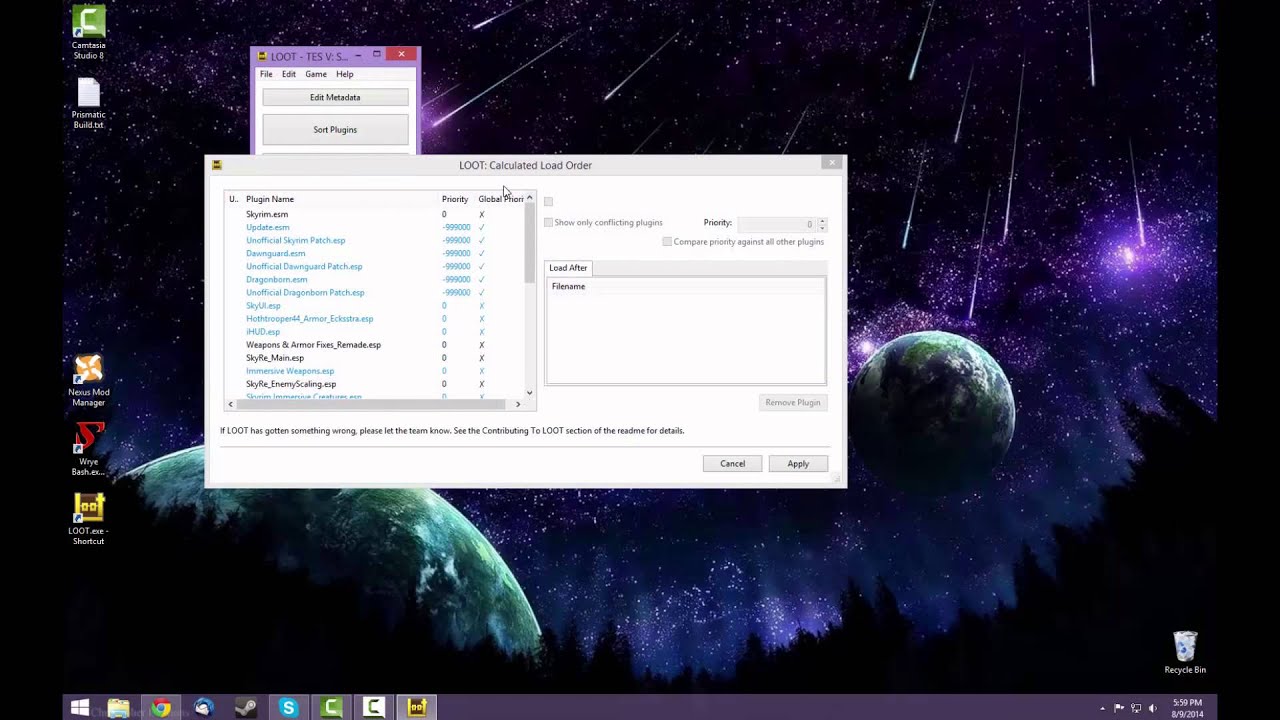Open the taskbar clock and date
Viewport: 1280px width, 720px height.
click(1187, 708)
